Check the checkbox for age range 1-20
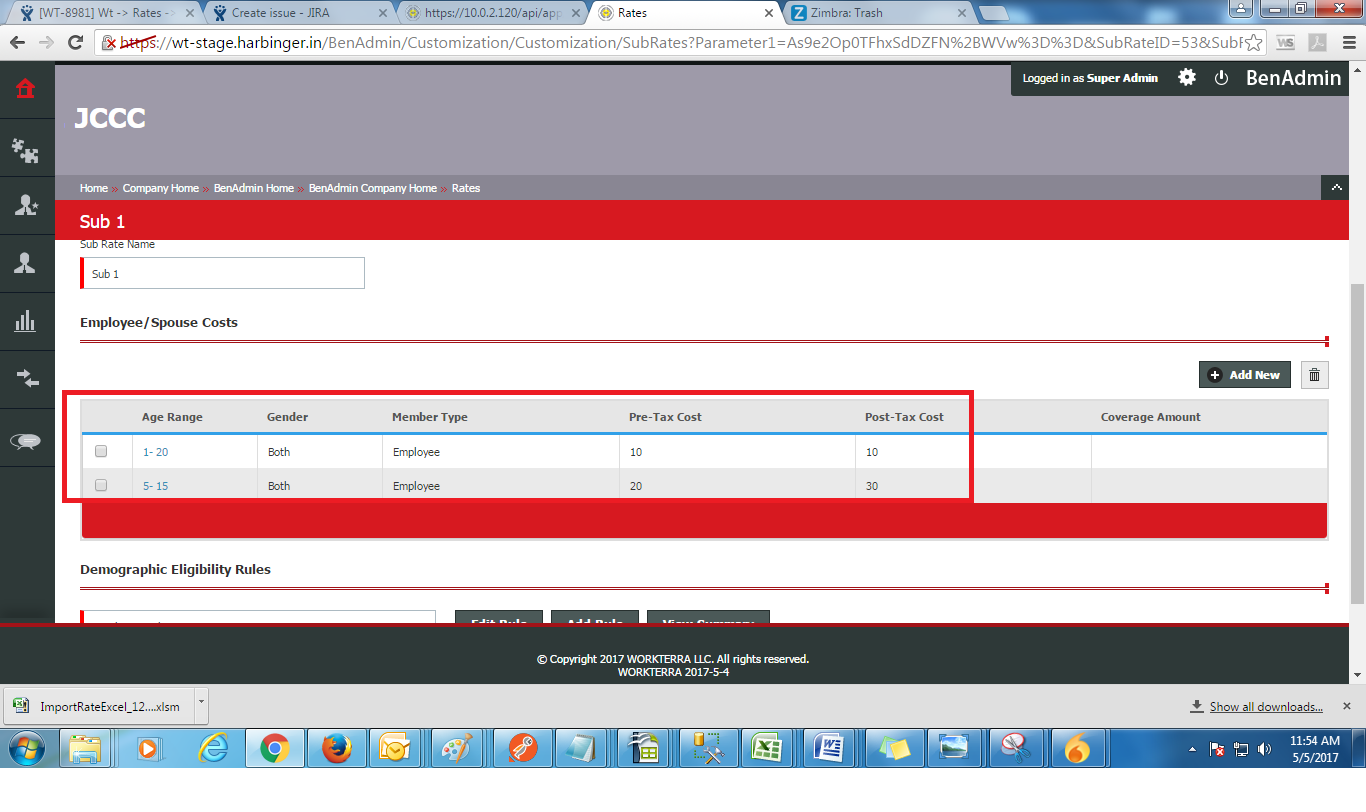The width and height of the screenshot is (1366, 812). (x=101, y=452)
